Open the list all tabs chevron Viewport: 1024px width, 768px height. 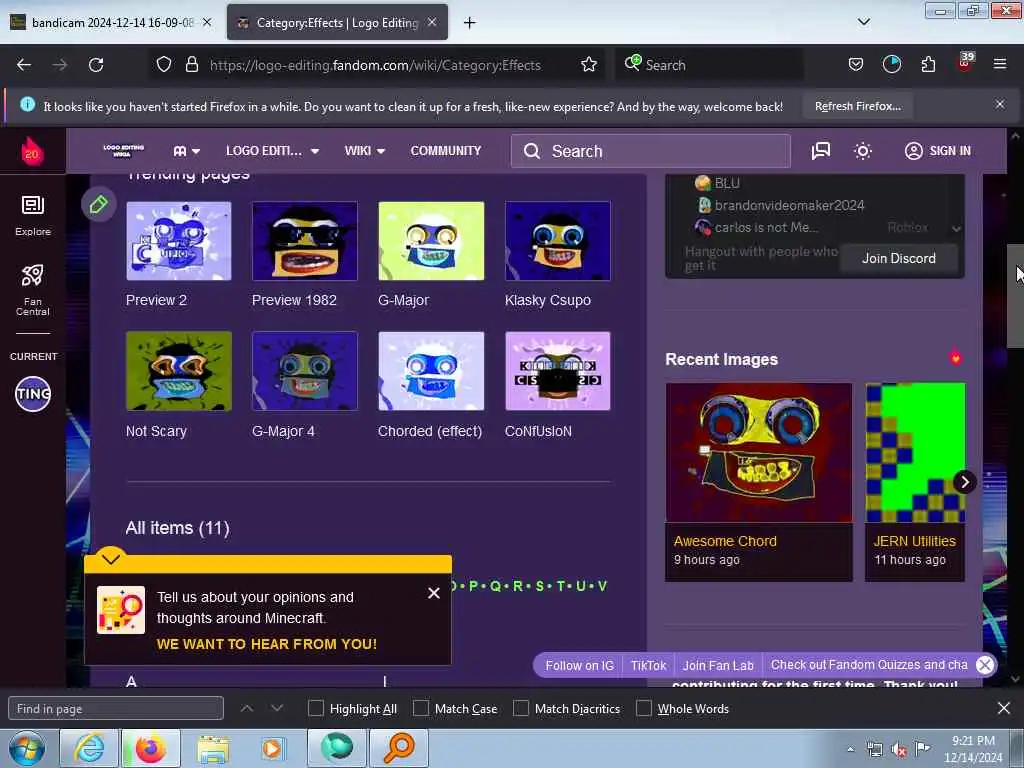click(863, 22)
